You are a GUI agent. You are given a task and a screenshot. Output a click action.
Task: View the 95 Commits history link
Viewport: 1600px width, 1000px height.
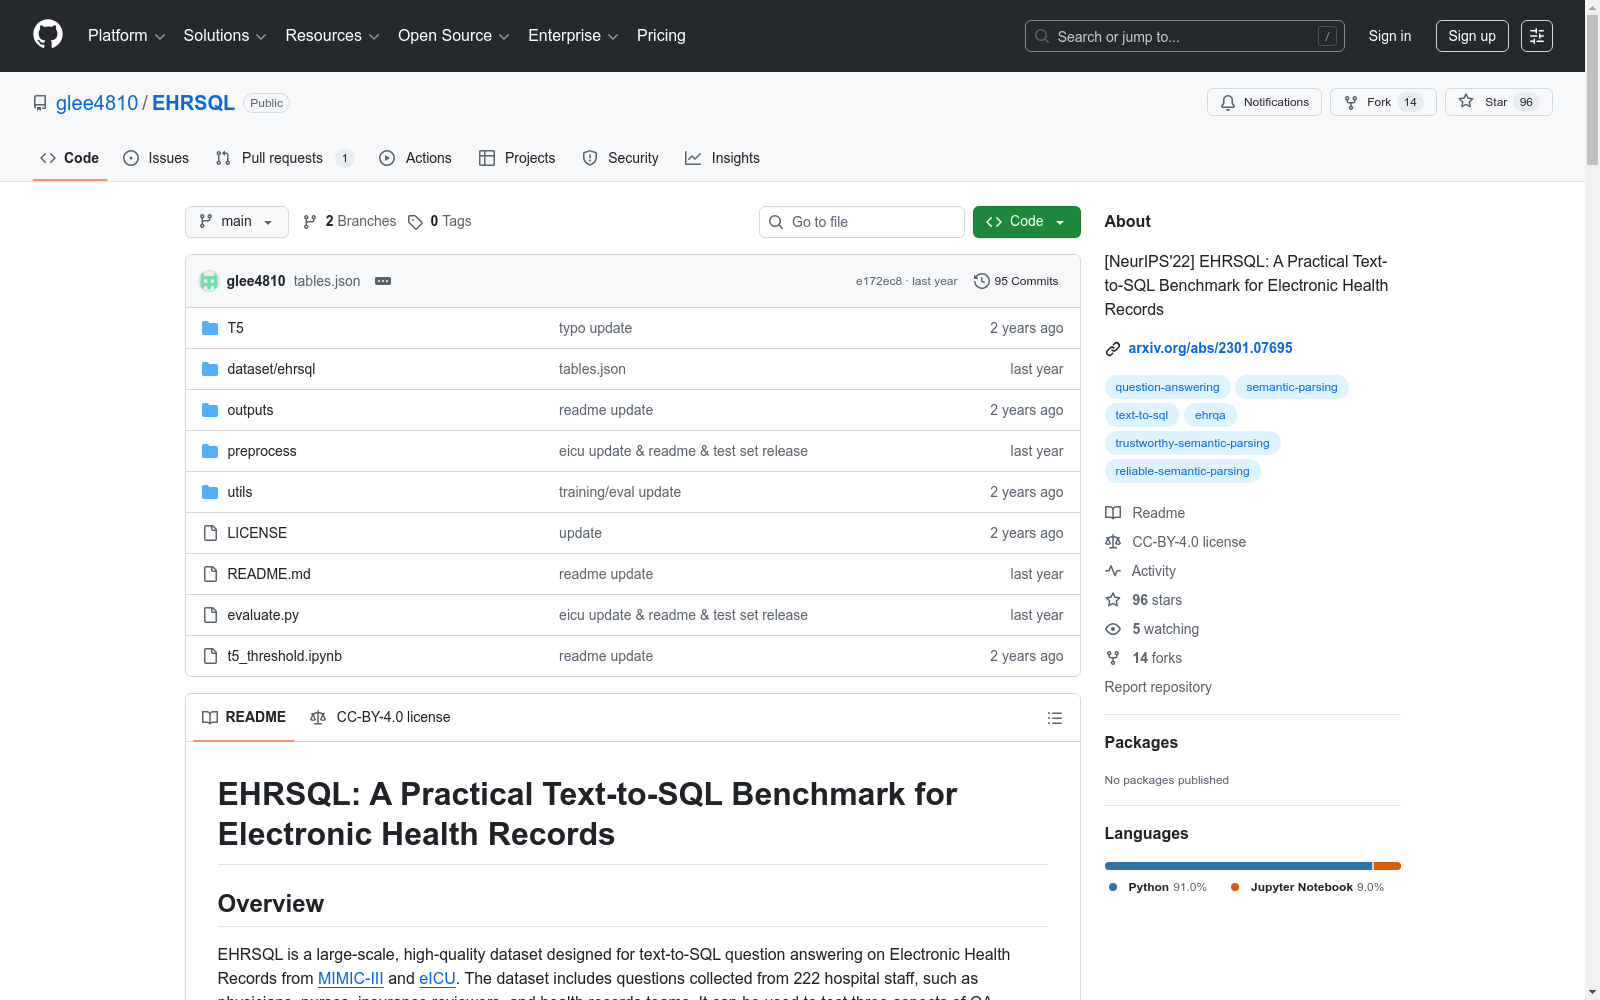point(1016,281)
